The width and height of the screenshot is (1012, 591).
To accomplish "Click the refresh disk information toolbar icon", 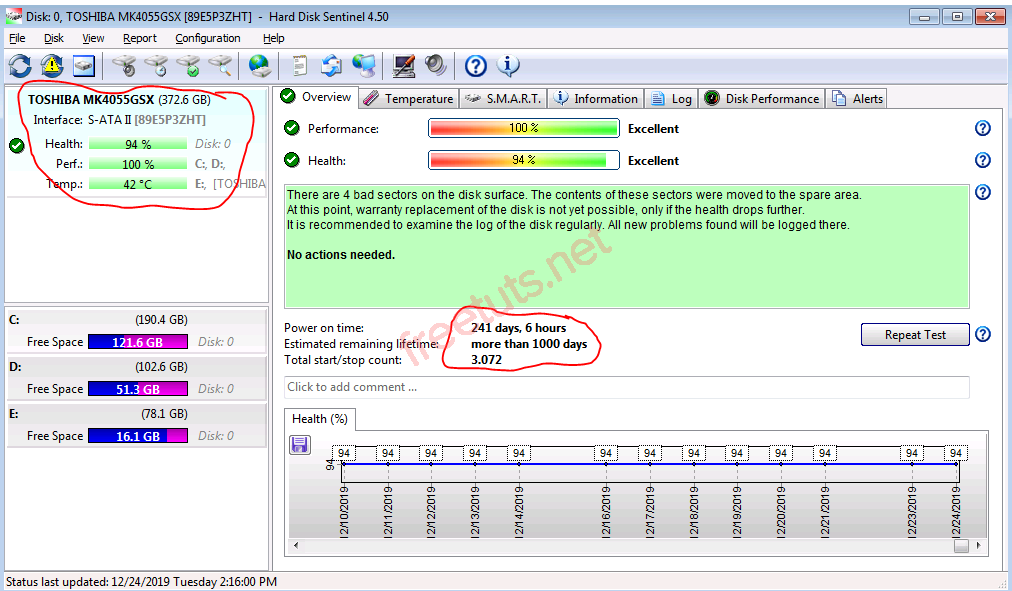I will 20,66.
